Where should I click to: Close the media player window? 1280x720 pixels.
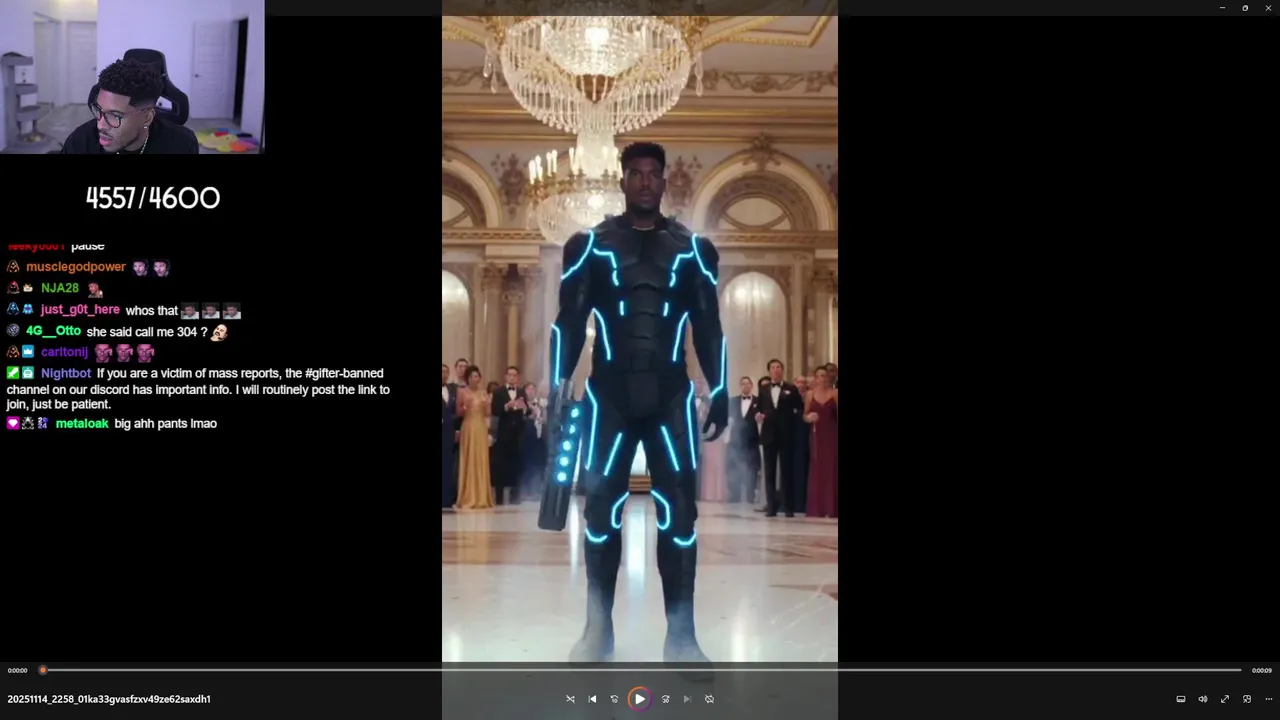tap(1268, 8)
